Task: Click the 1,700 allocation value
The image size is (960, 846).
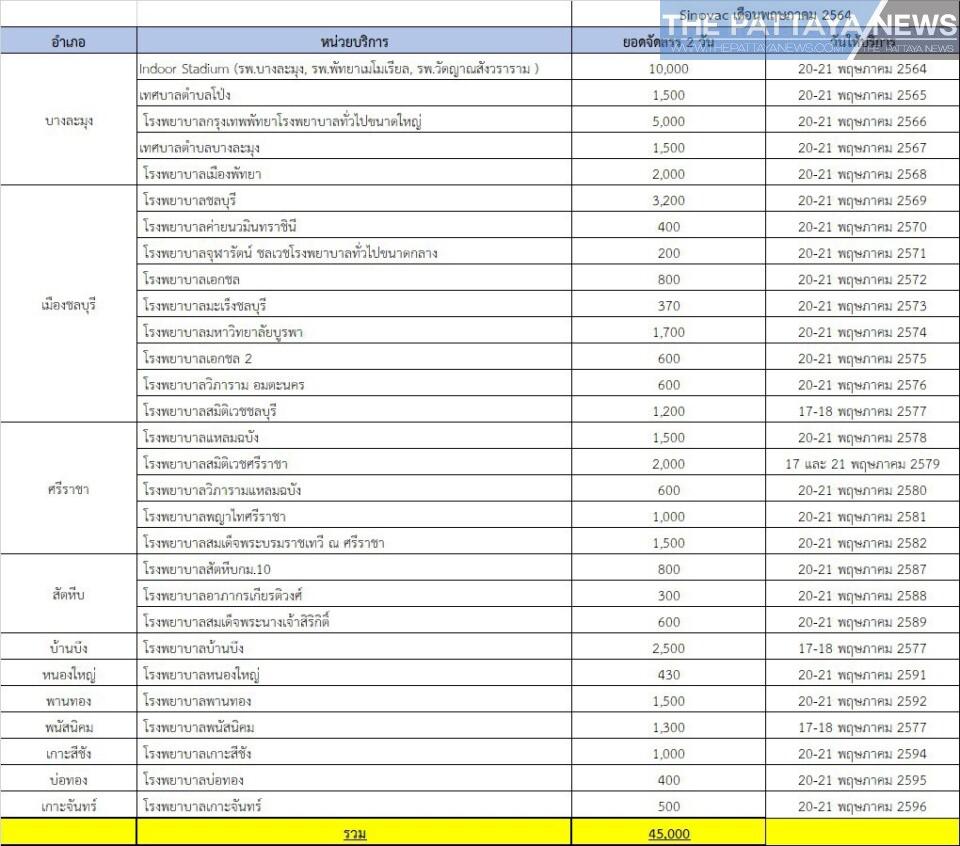Action: click(x=669, y=332)
